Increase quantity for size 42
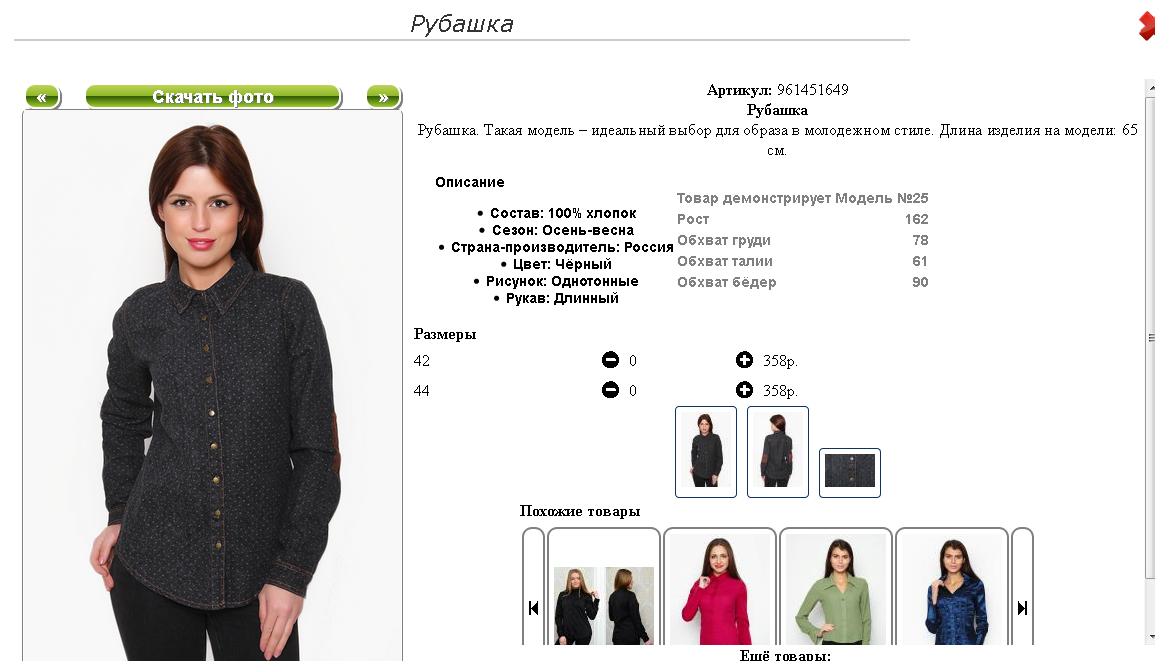1155x661 pixels. point(744,360)
